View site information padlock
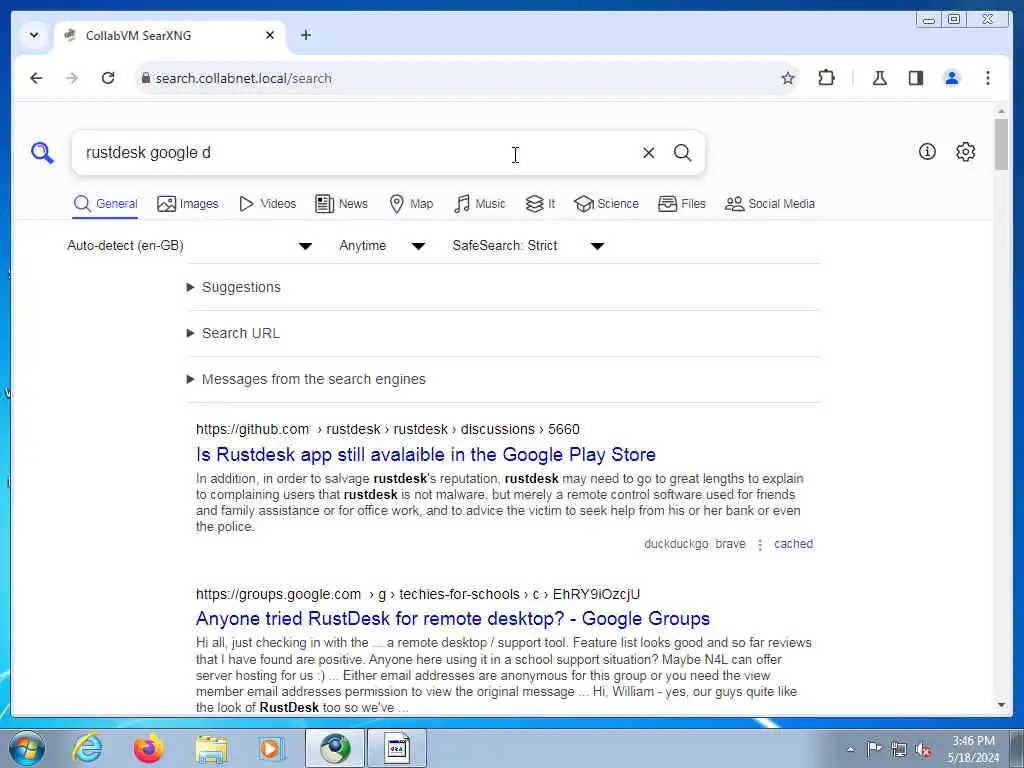This screenshot has width=1024, height=768. click(145, 78)
